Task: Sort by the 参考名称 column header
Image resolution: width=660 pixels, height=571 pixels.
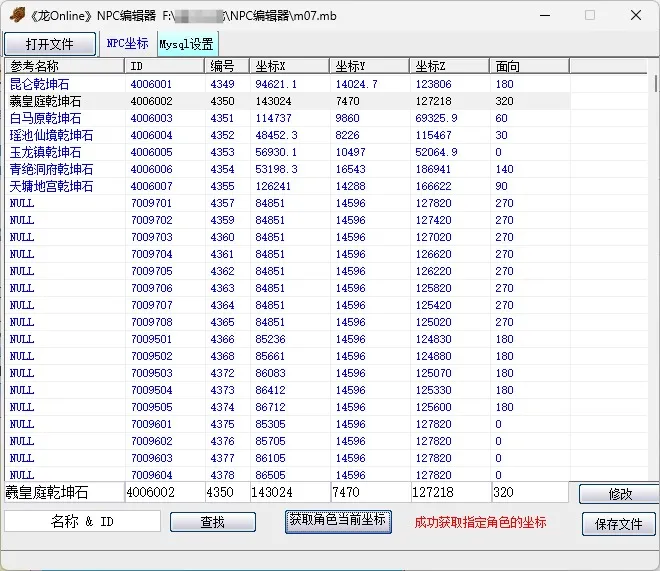Action: point(64,66)
